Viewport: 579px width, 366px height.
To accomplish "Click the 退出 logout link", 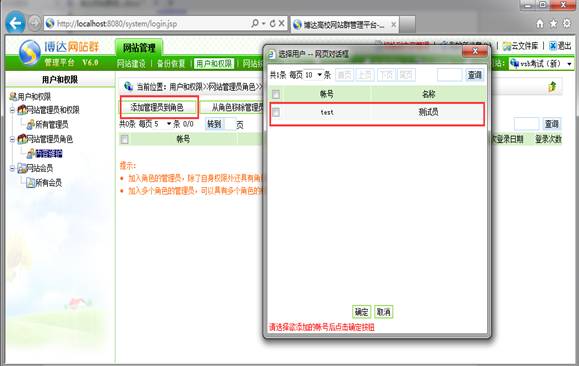I will coord(560,46).
